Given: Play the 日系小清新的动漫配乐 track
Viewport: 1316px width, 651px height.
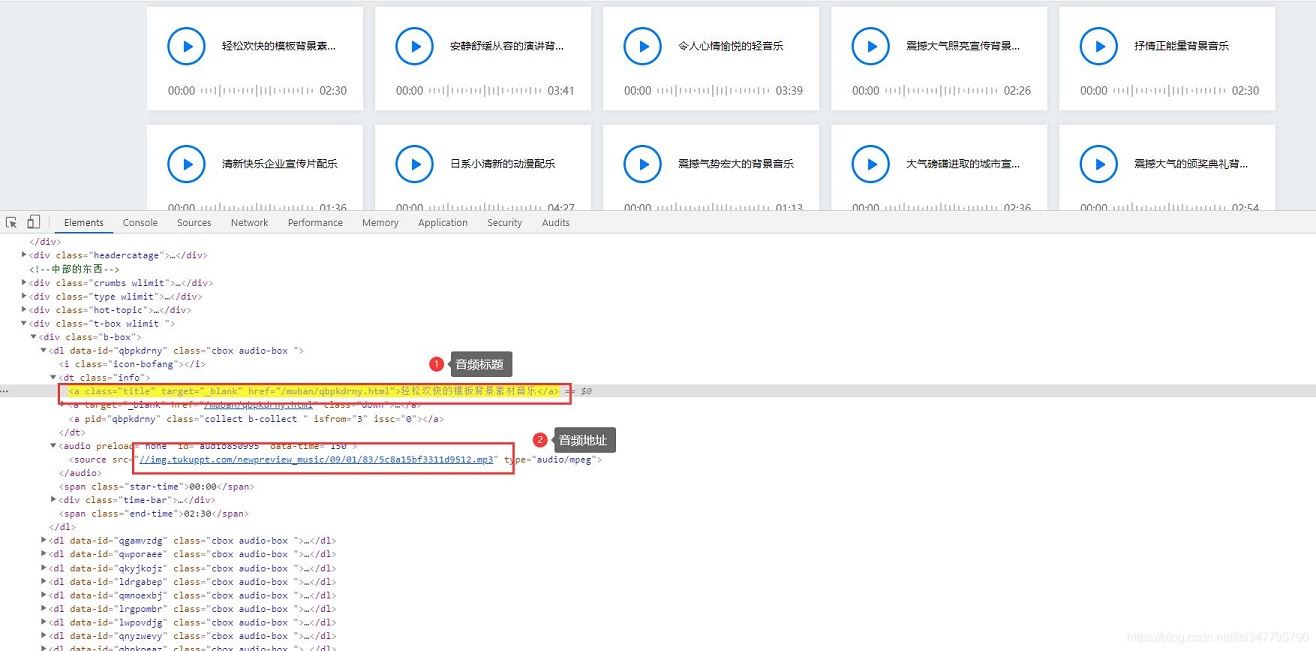Looking at the screenshot, I should [x=414, y=164].
